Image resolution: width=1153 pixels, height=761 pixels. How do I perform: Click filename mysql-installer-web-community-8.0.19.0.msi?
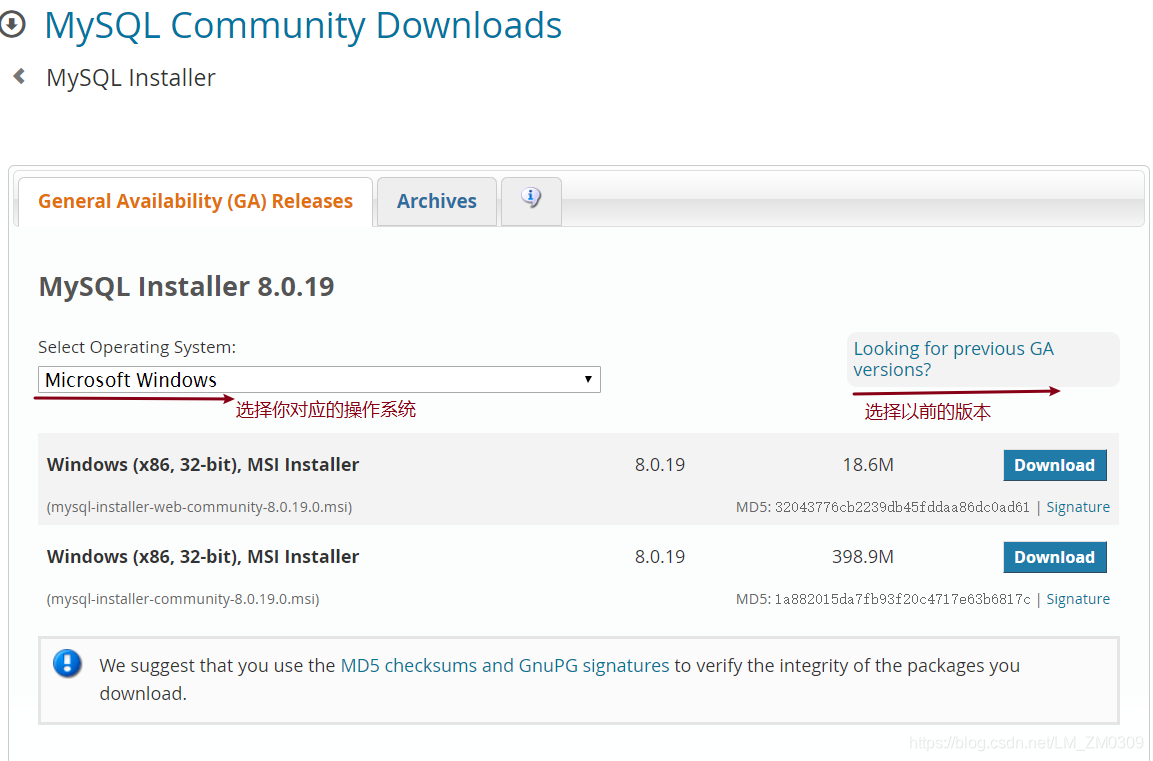pos(199,507)
